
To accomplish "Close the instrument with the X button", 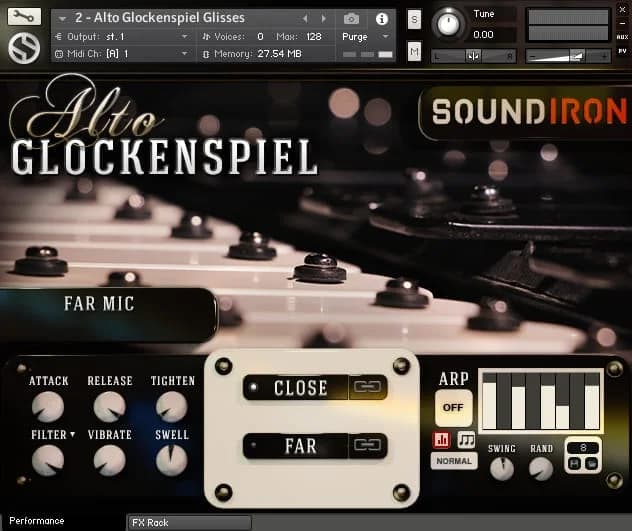I will (x=623, y=10).
